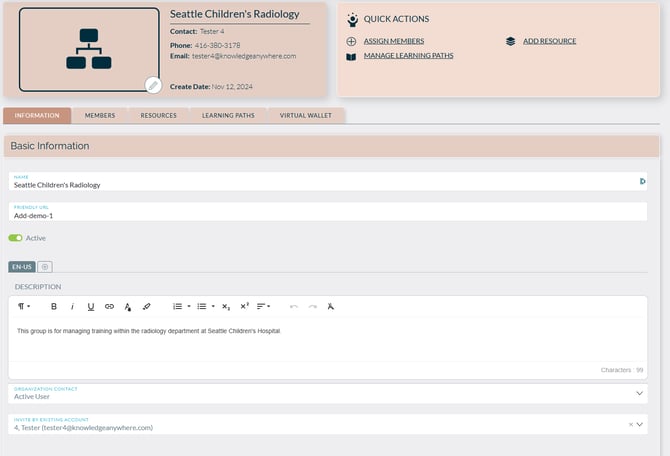
Task: Click inside the description text area
Action: (x=328, y=341)
